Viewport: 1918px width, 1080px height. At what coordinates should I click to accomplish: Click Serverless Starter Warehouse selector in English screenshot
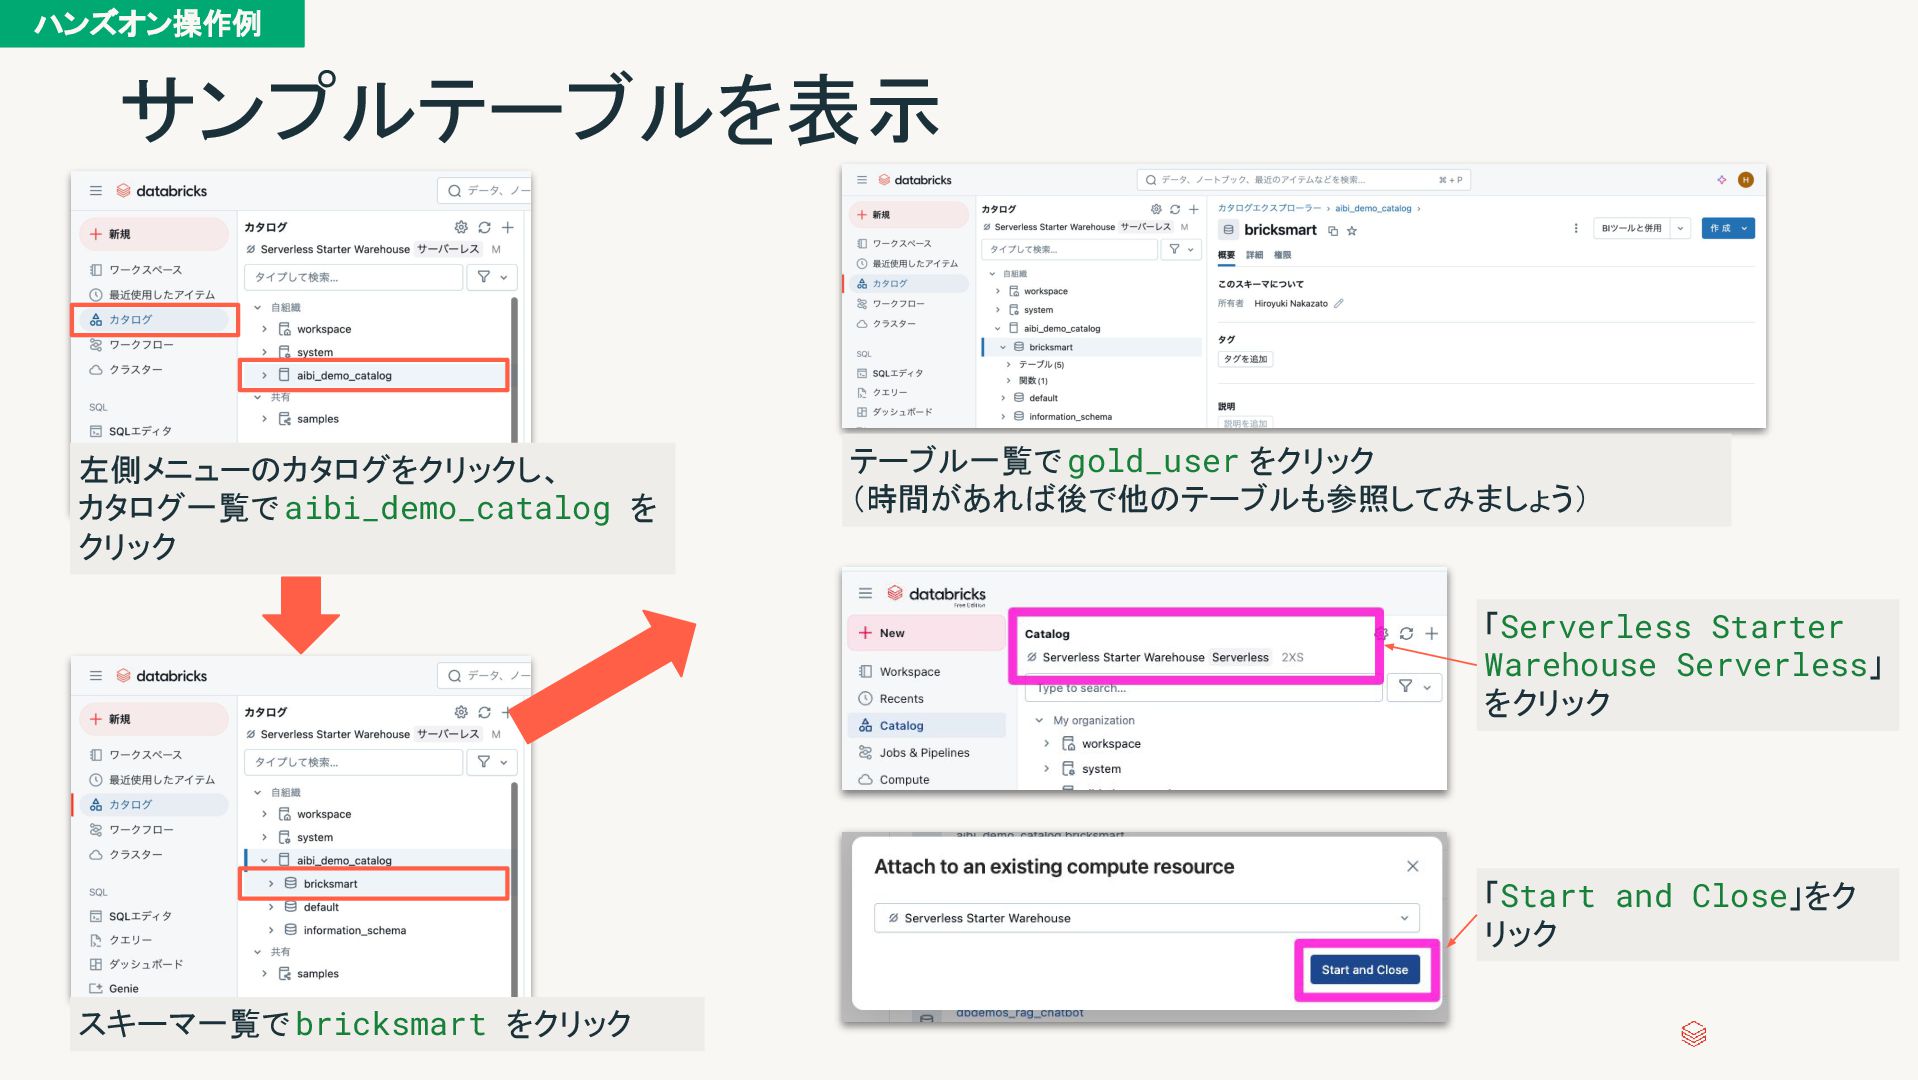1164,657
